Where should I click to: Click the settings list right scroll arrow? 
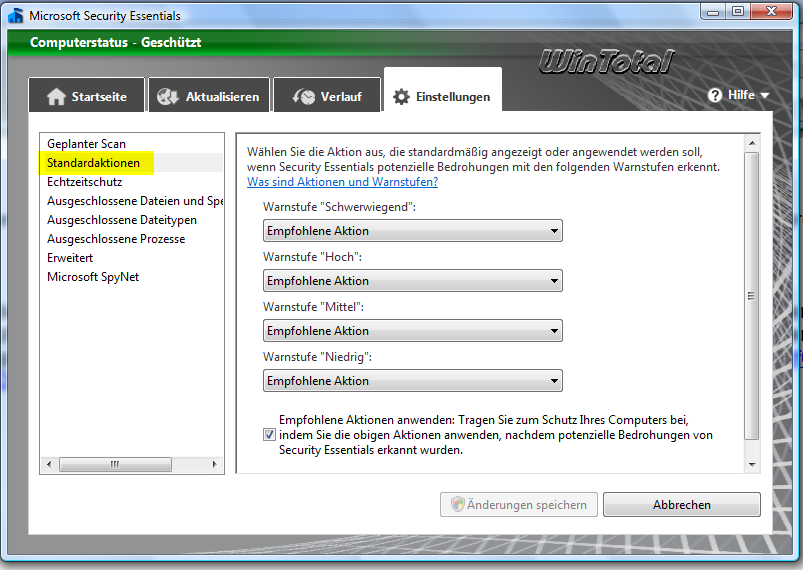[215, 465]
